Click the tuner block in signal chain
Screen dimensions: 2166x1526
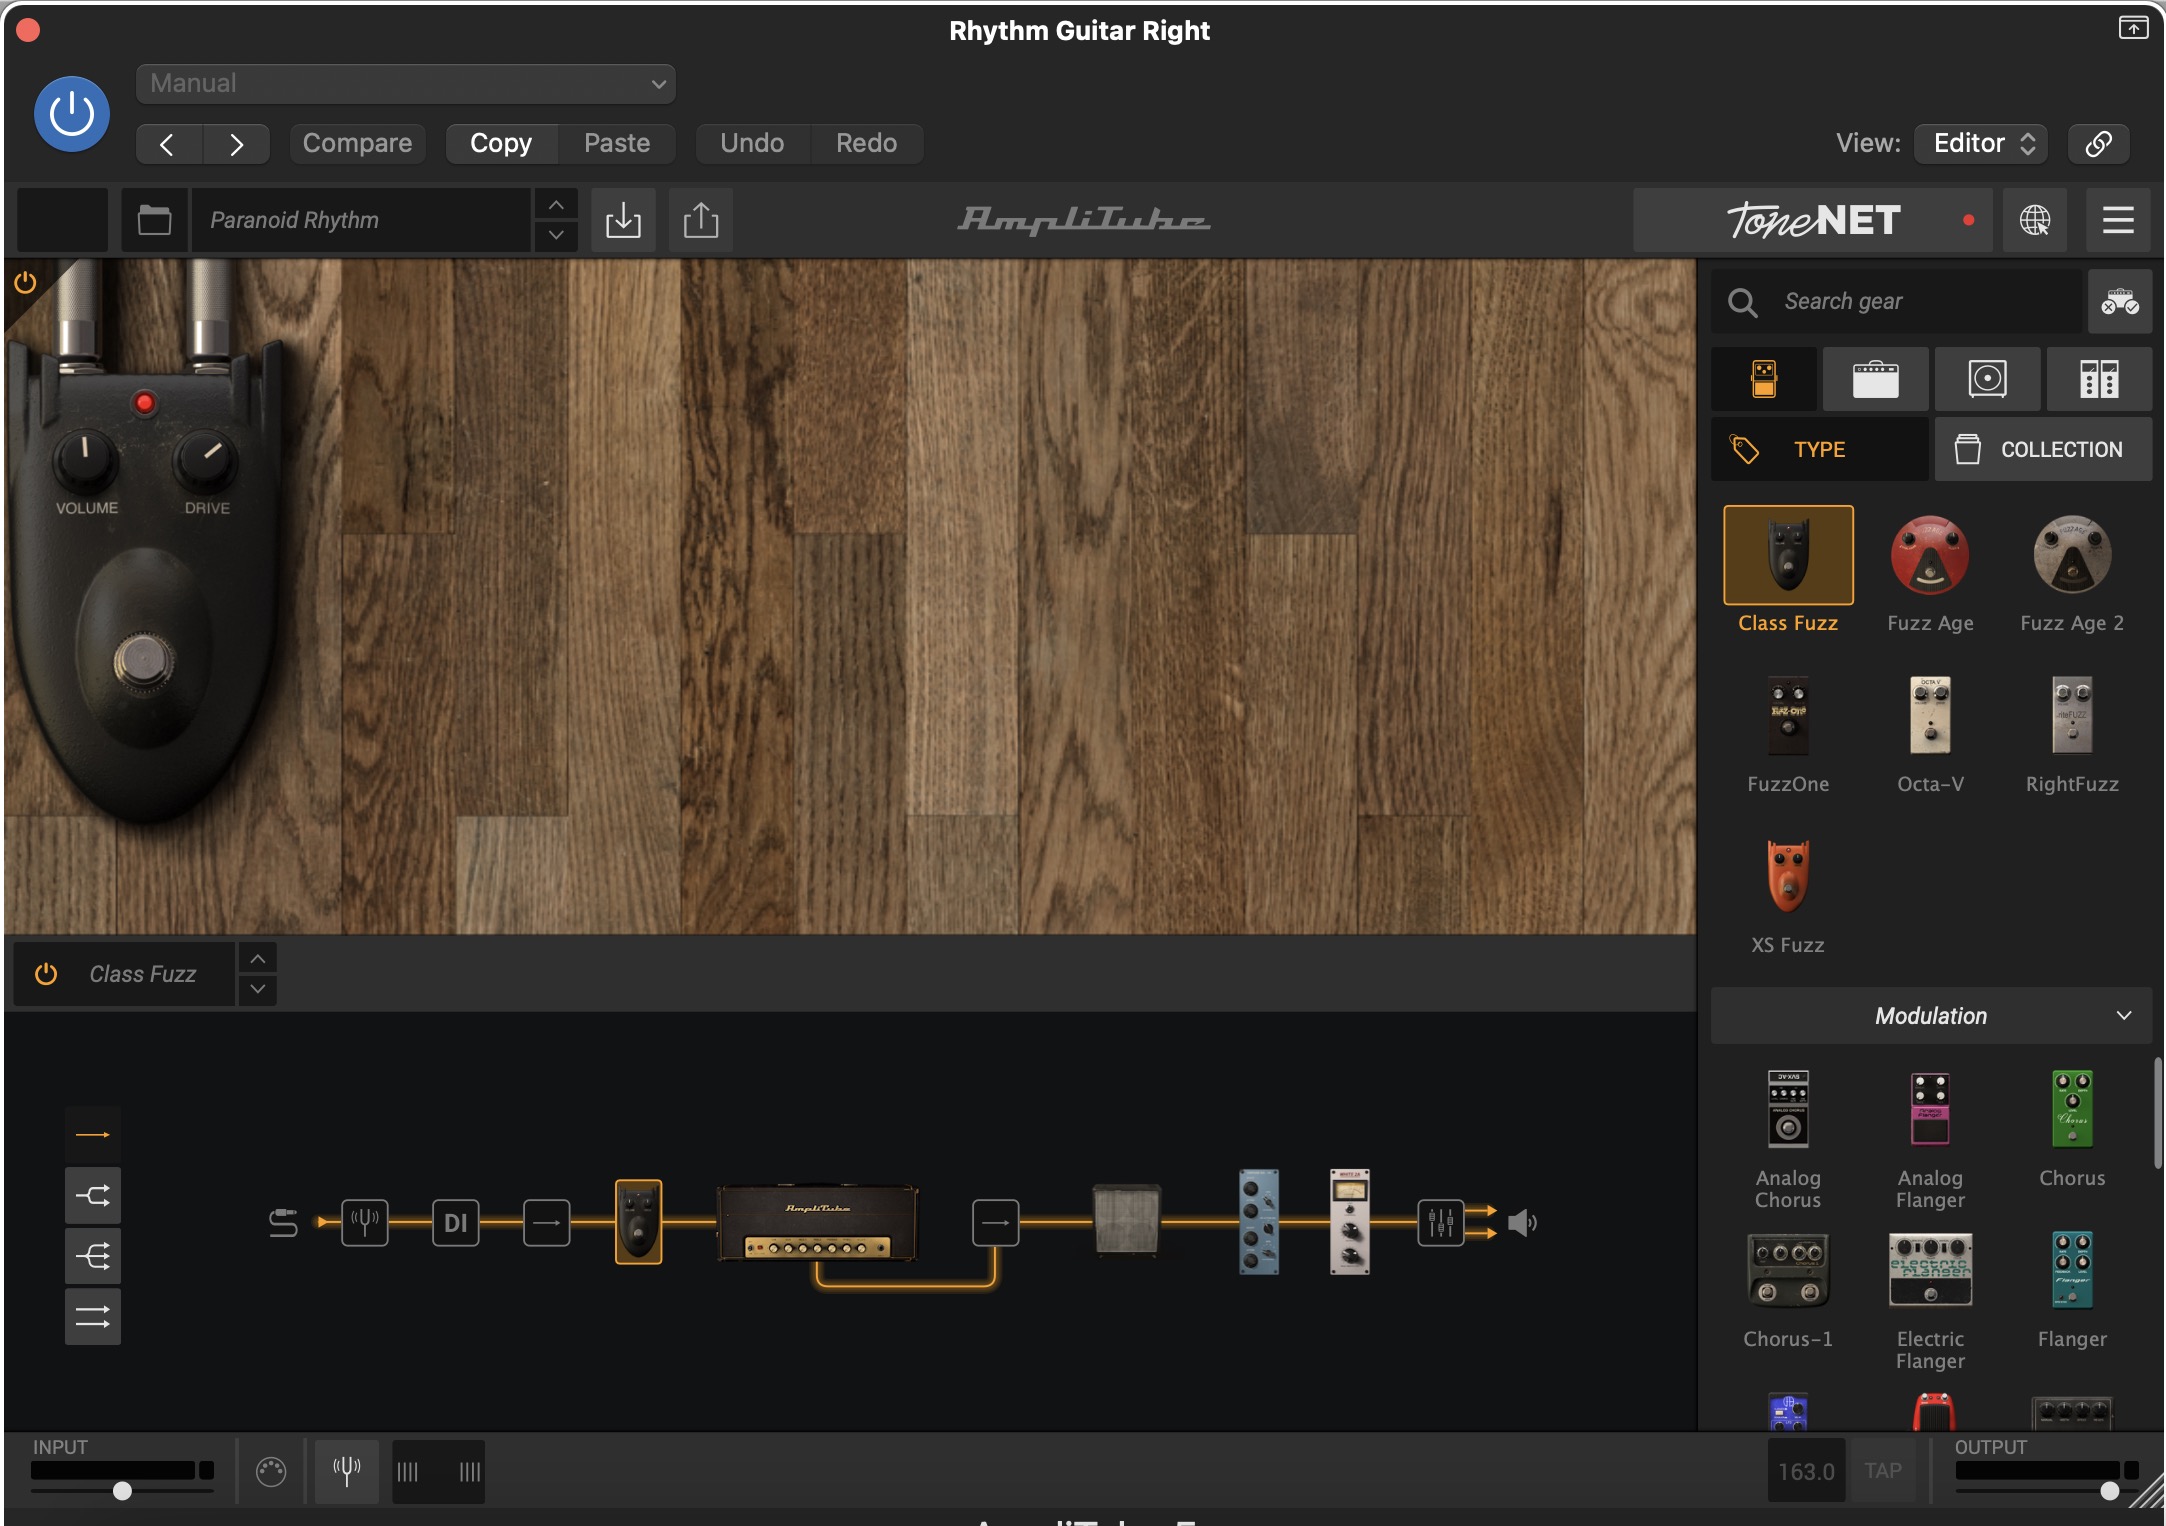(365, 1222)
